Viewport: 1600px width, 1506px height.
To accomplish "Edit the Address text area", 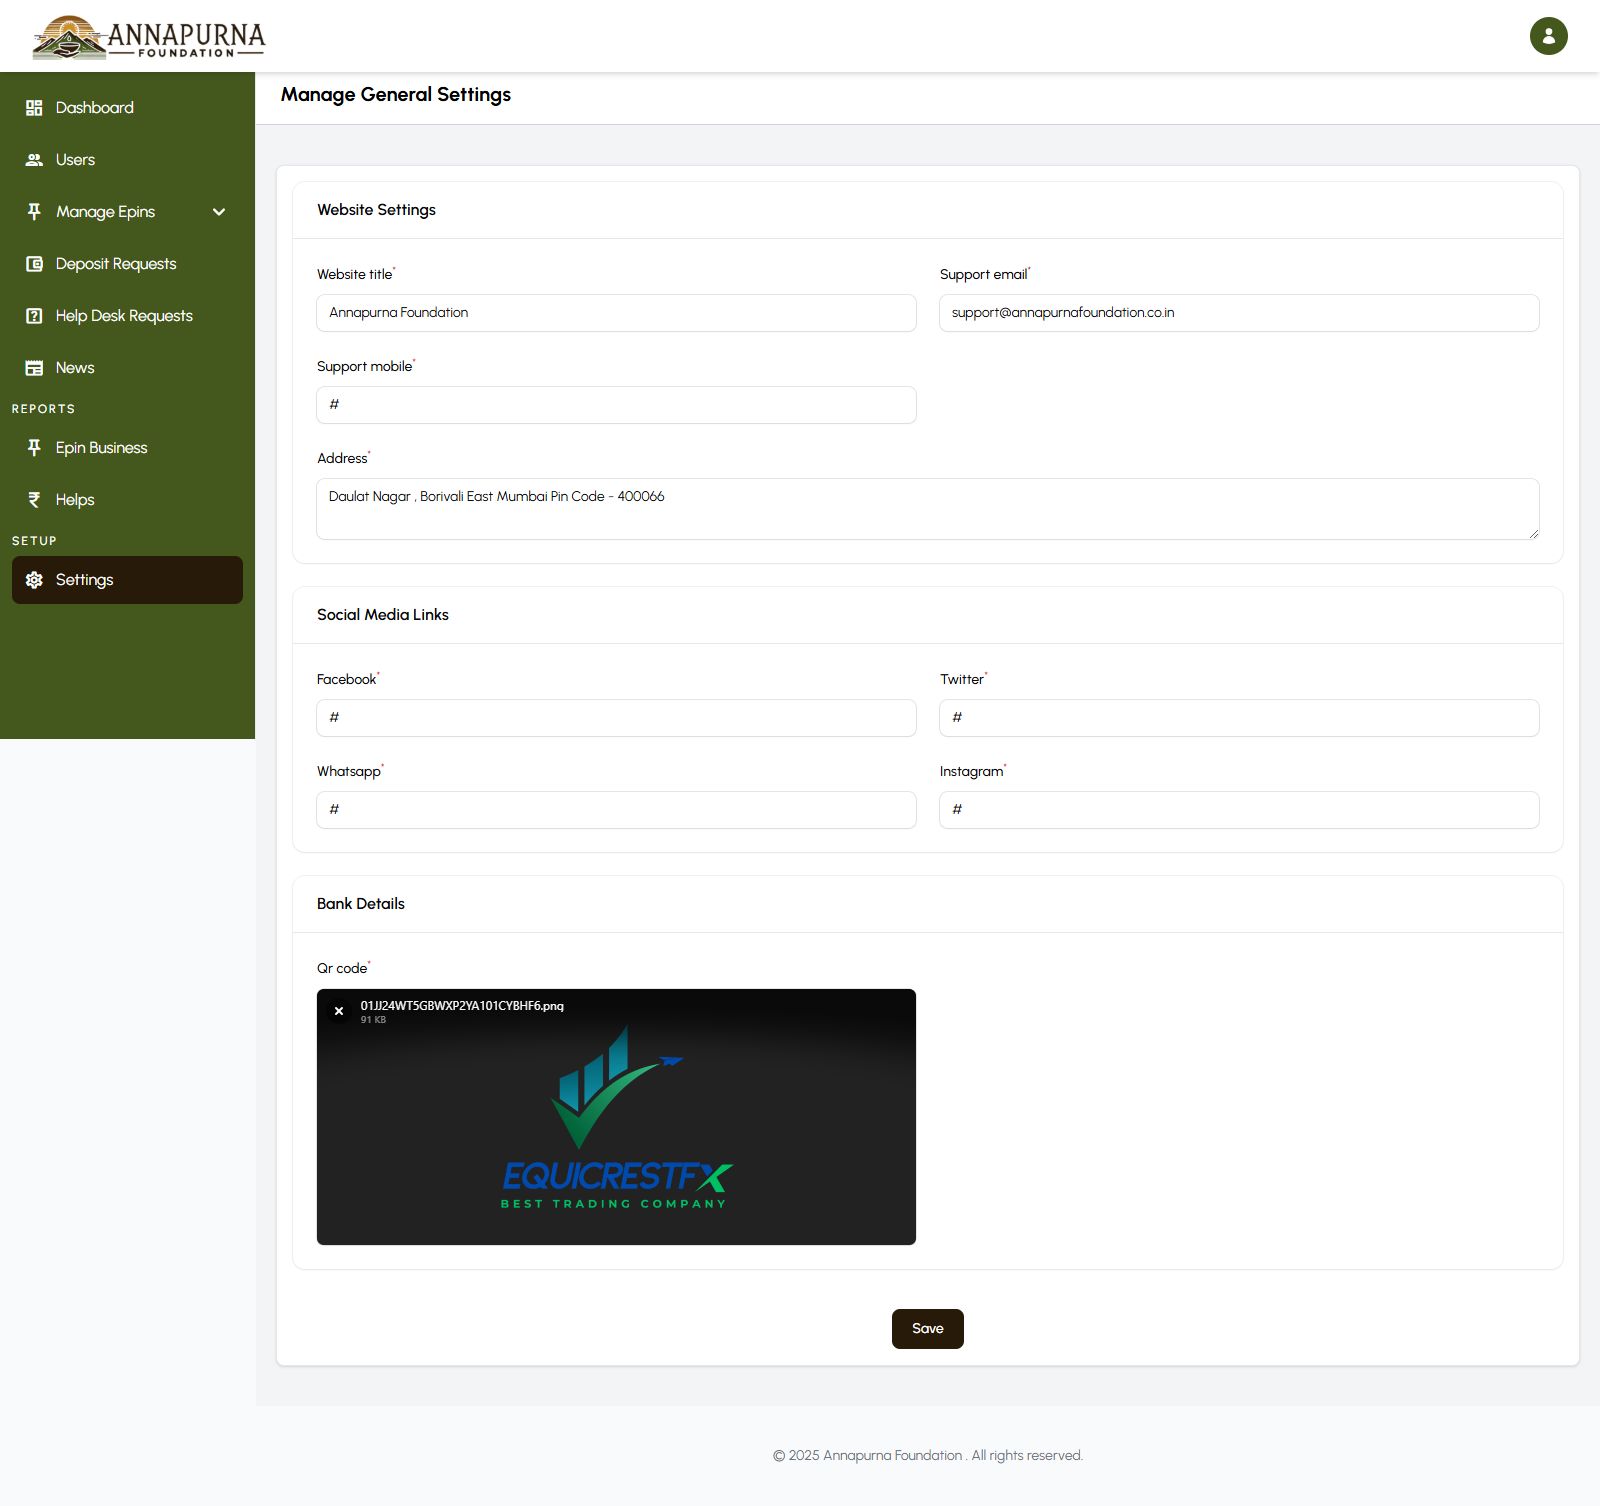I will [927, 509].
